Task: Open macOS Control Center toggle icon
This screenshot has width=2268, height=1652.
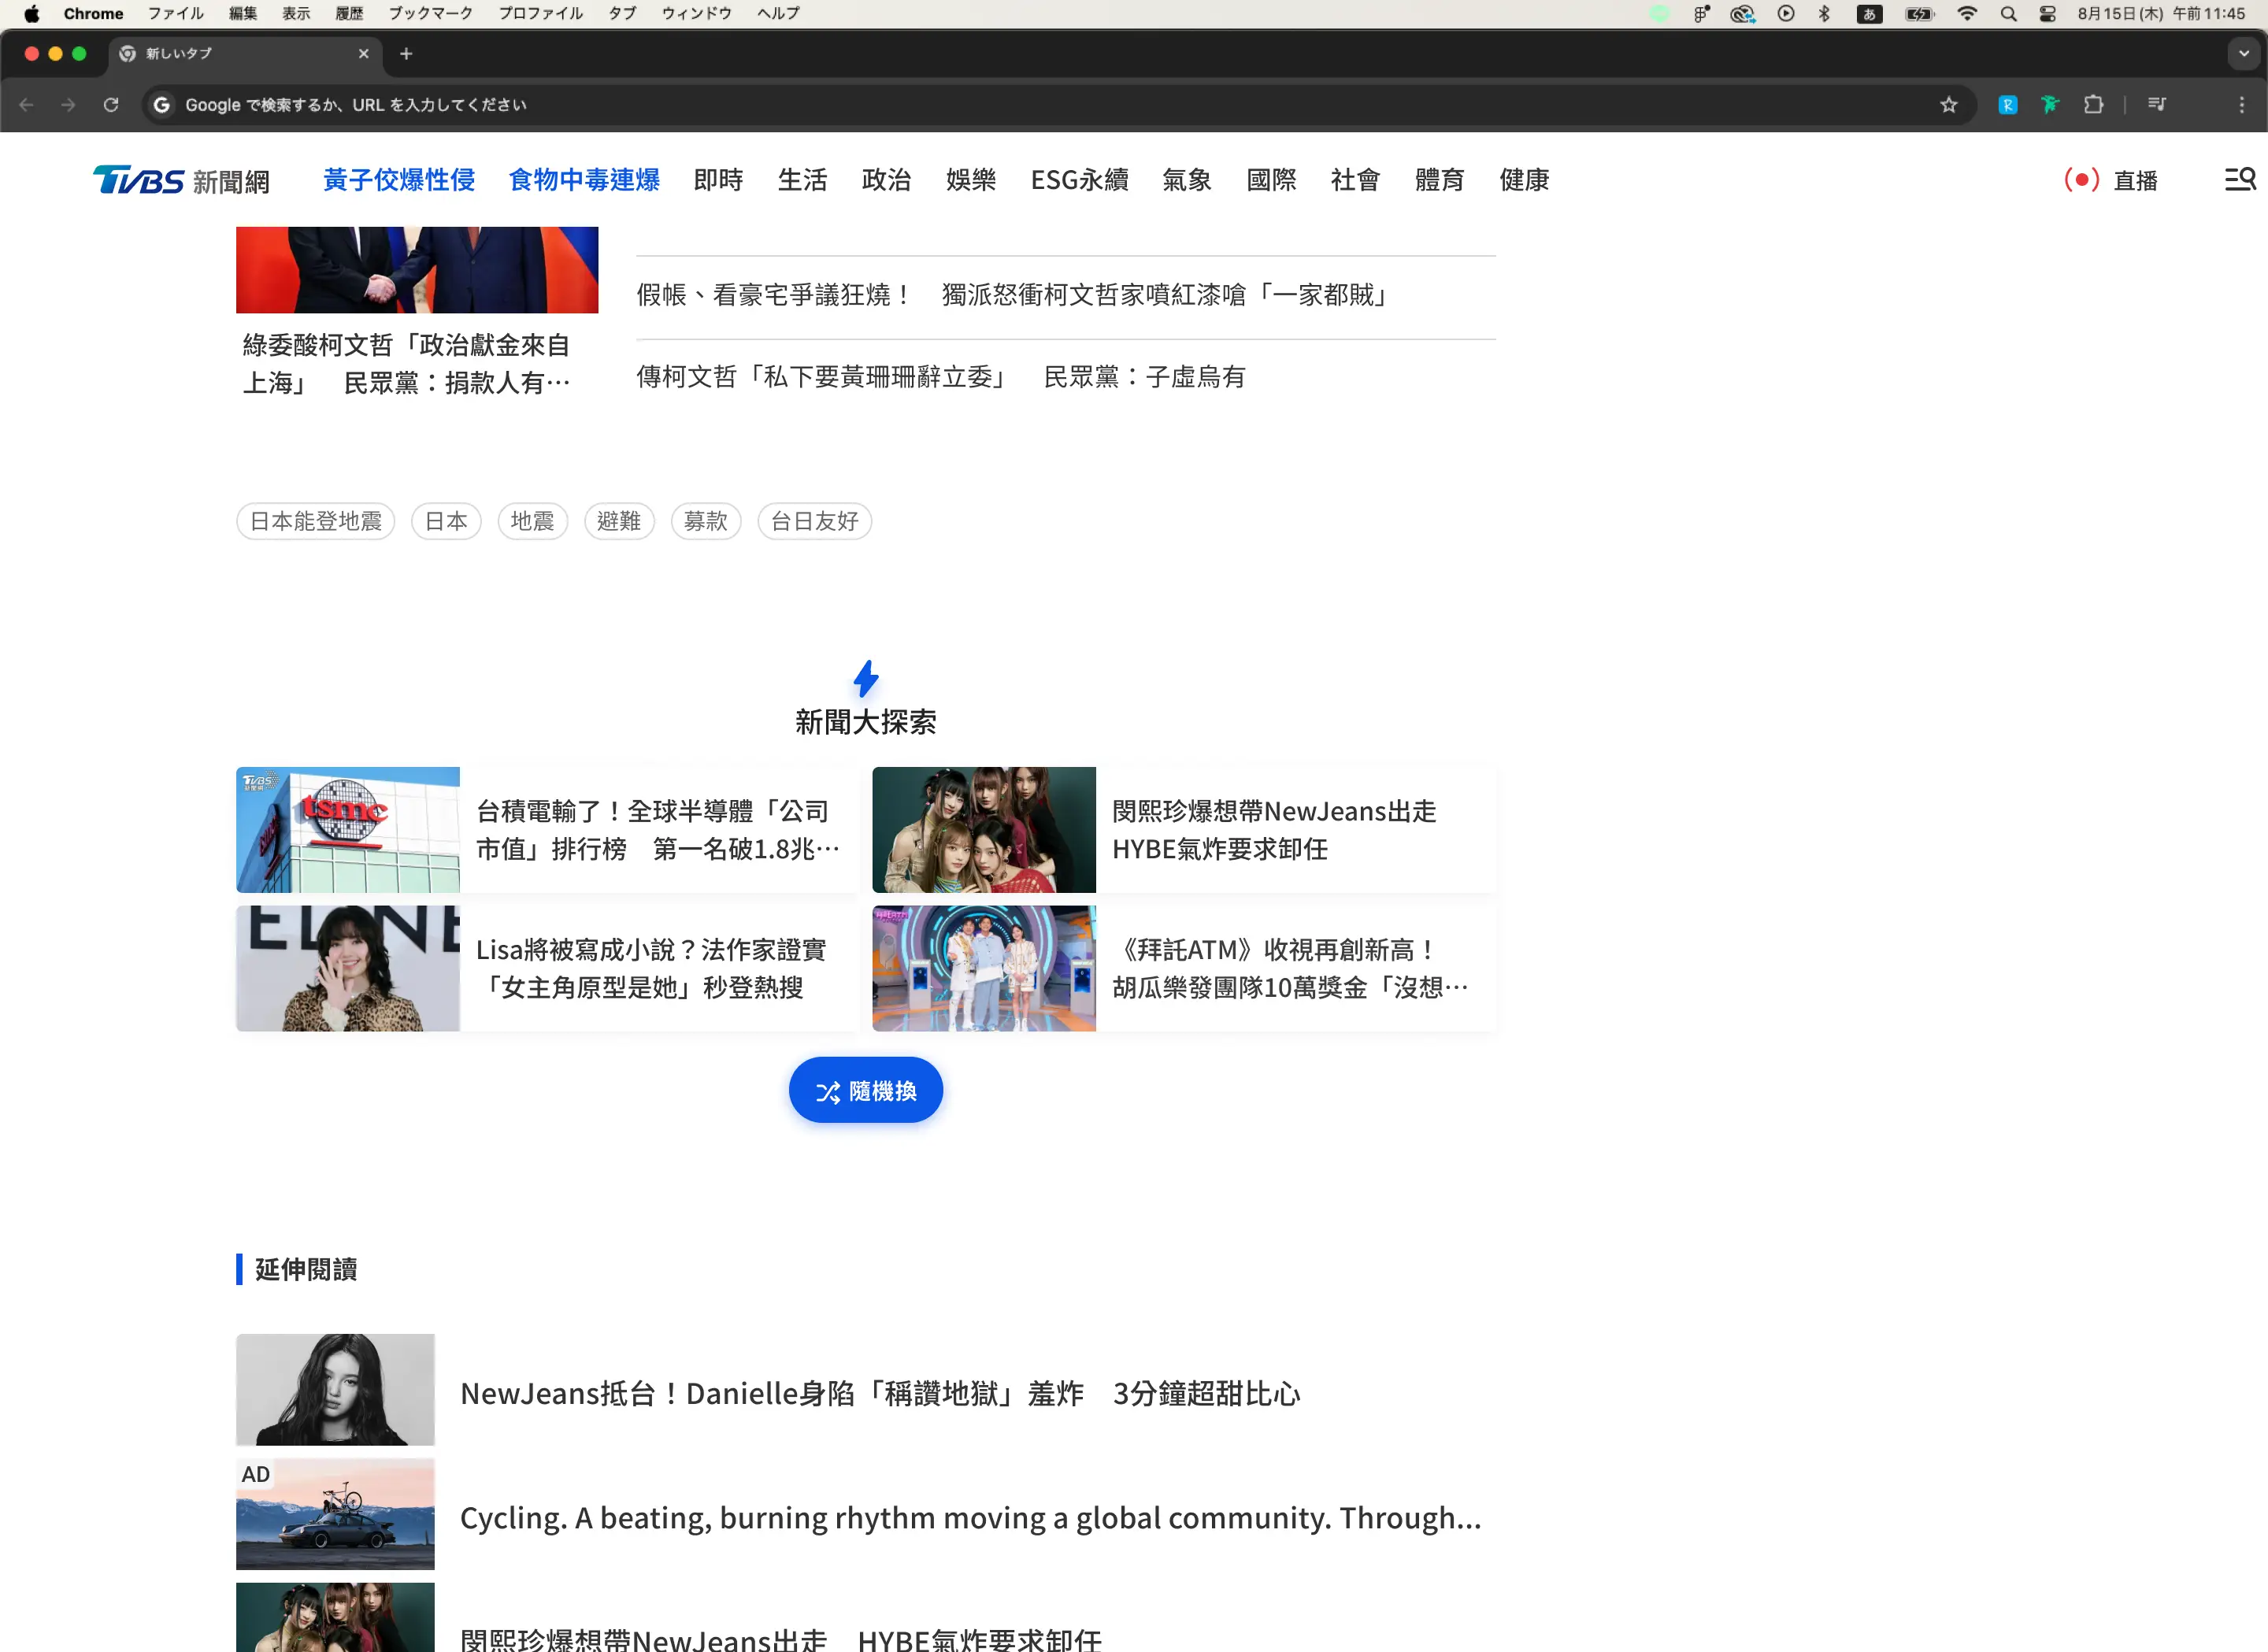Action: (2047, 14)
